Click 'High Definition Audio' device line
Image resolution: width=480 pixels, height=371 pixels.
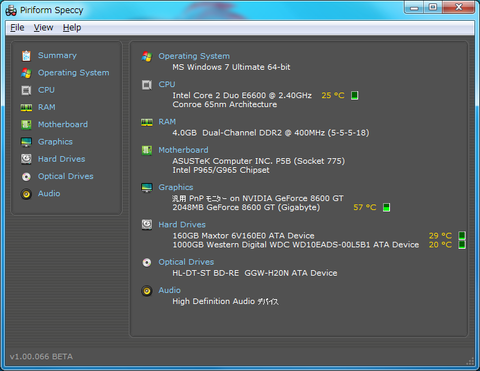[x=226, y=302]
